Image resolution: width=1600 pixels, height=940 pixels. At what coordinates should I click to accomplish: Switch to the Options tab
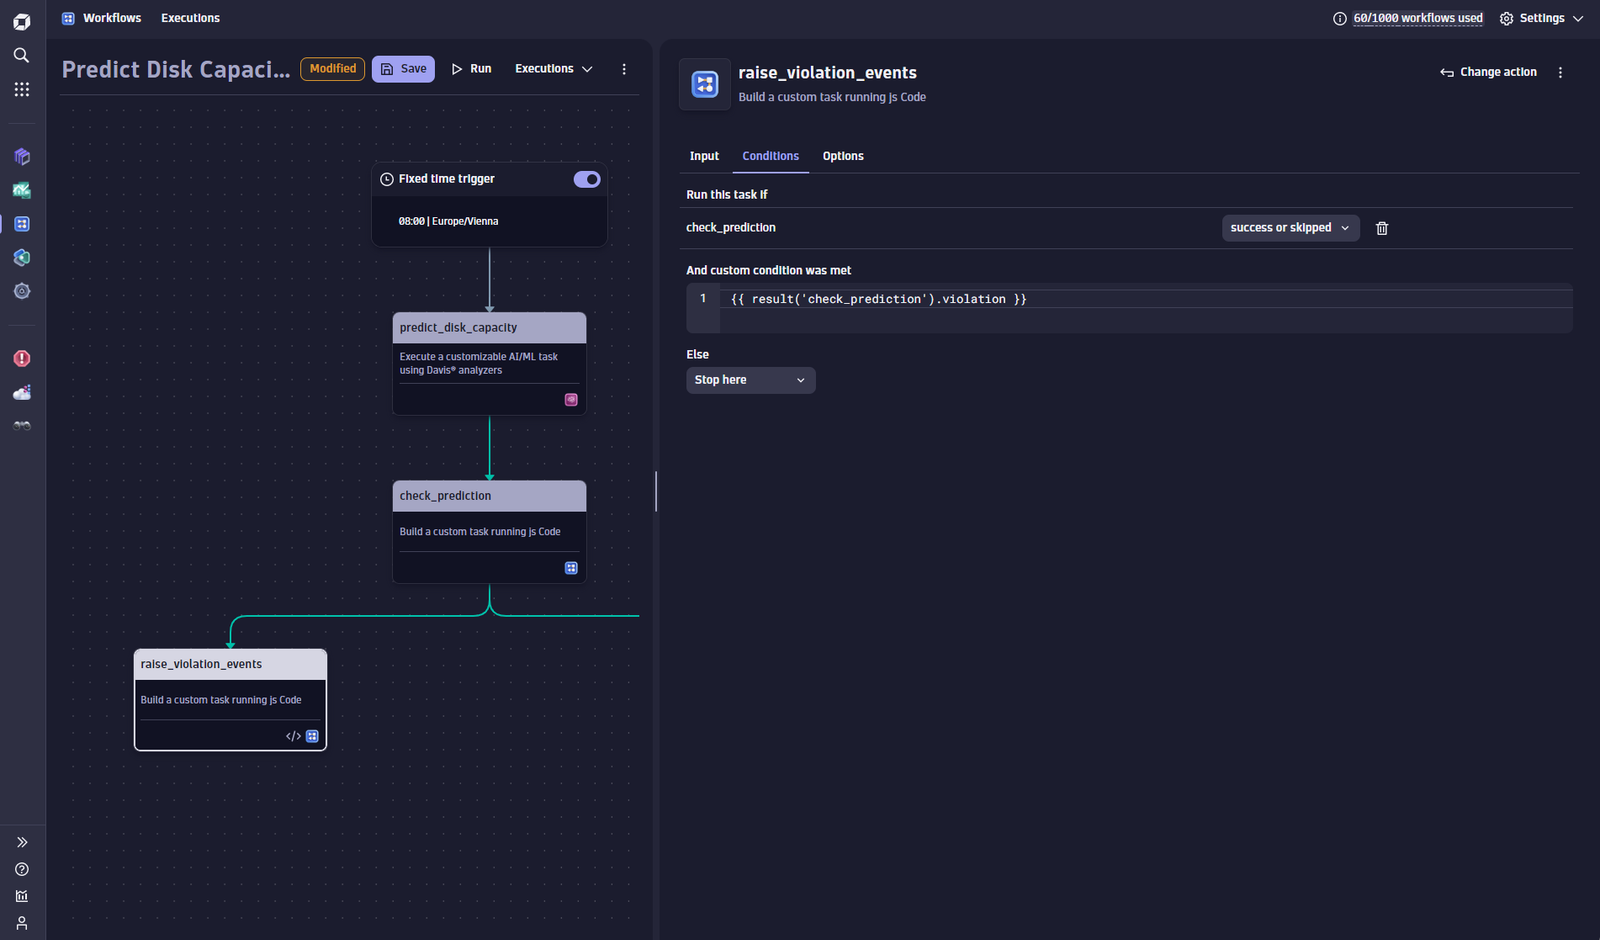[843, 156]
